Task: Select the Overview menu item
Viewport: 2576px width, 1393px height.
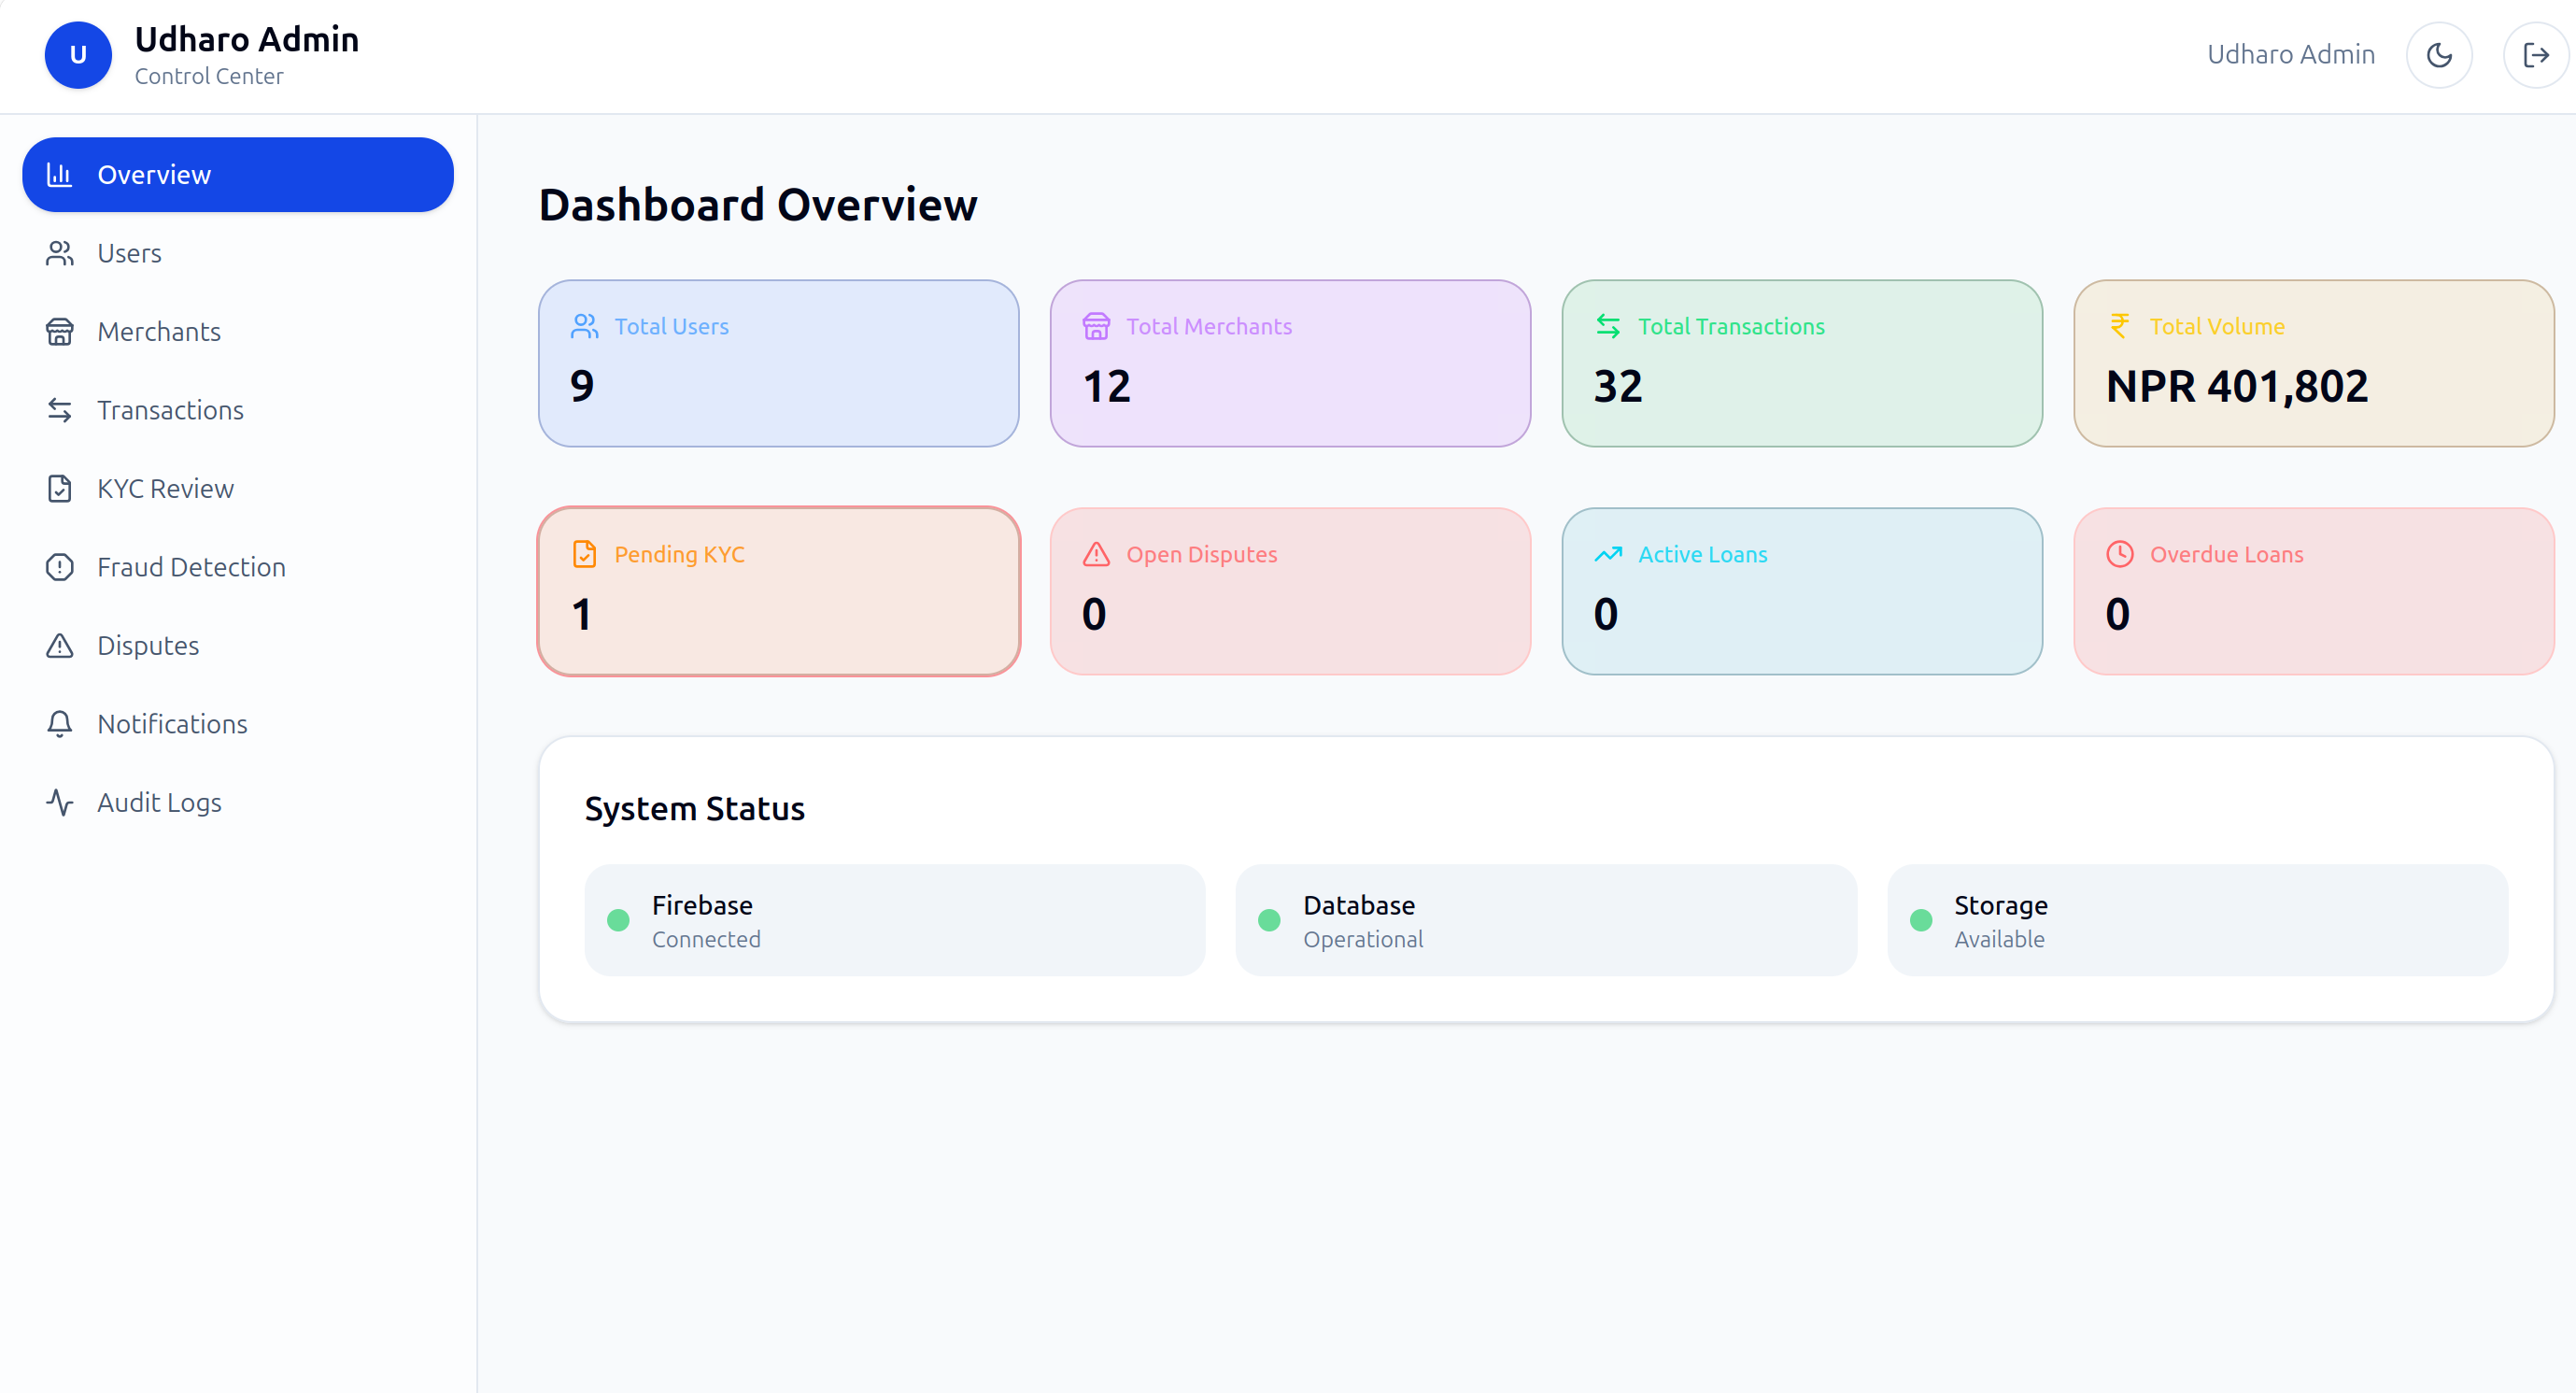Action: 238,175
